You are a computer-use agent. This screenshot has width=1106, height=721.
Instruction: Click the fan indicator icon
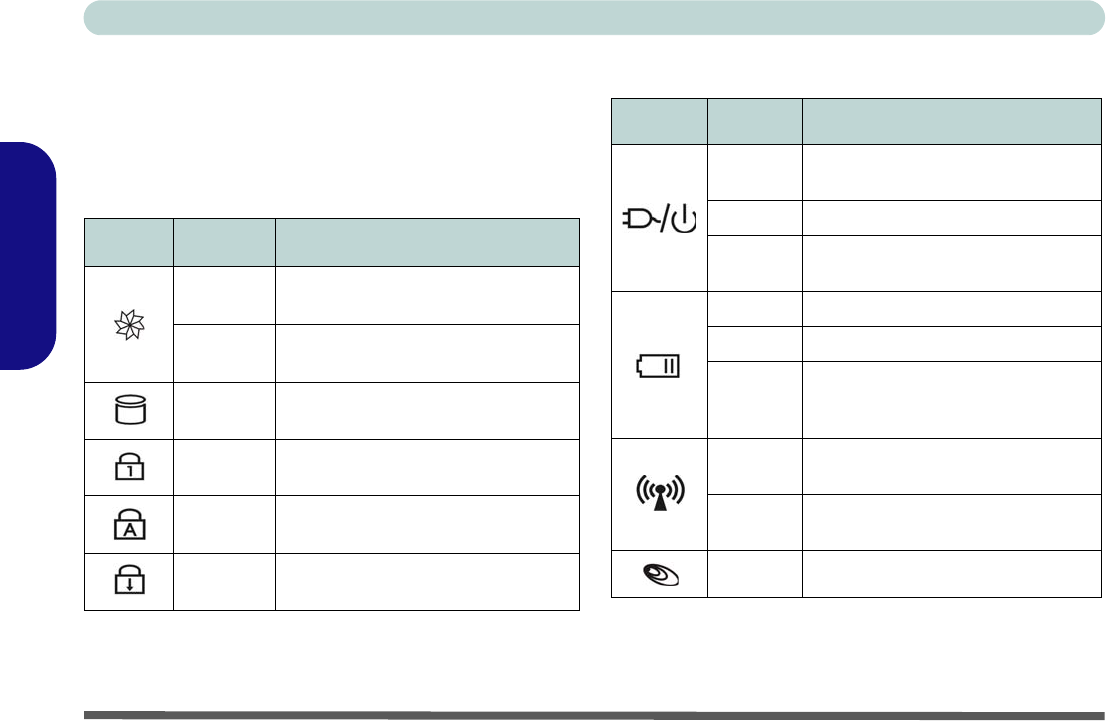pyautogui.click(x=128, y=324)
